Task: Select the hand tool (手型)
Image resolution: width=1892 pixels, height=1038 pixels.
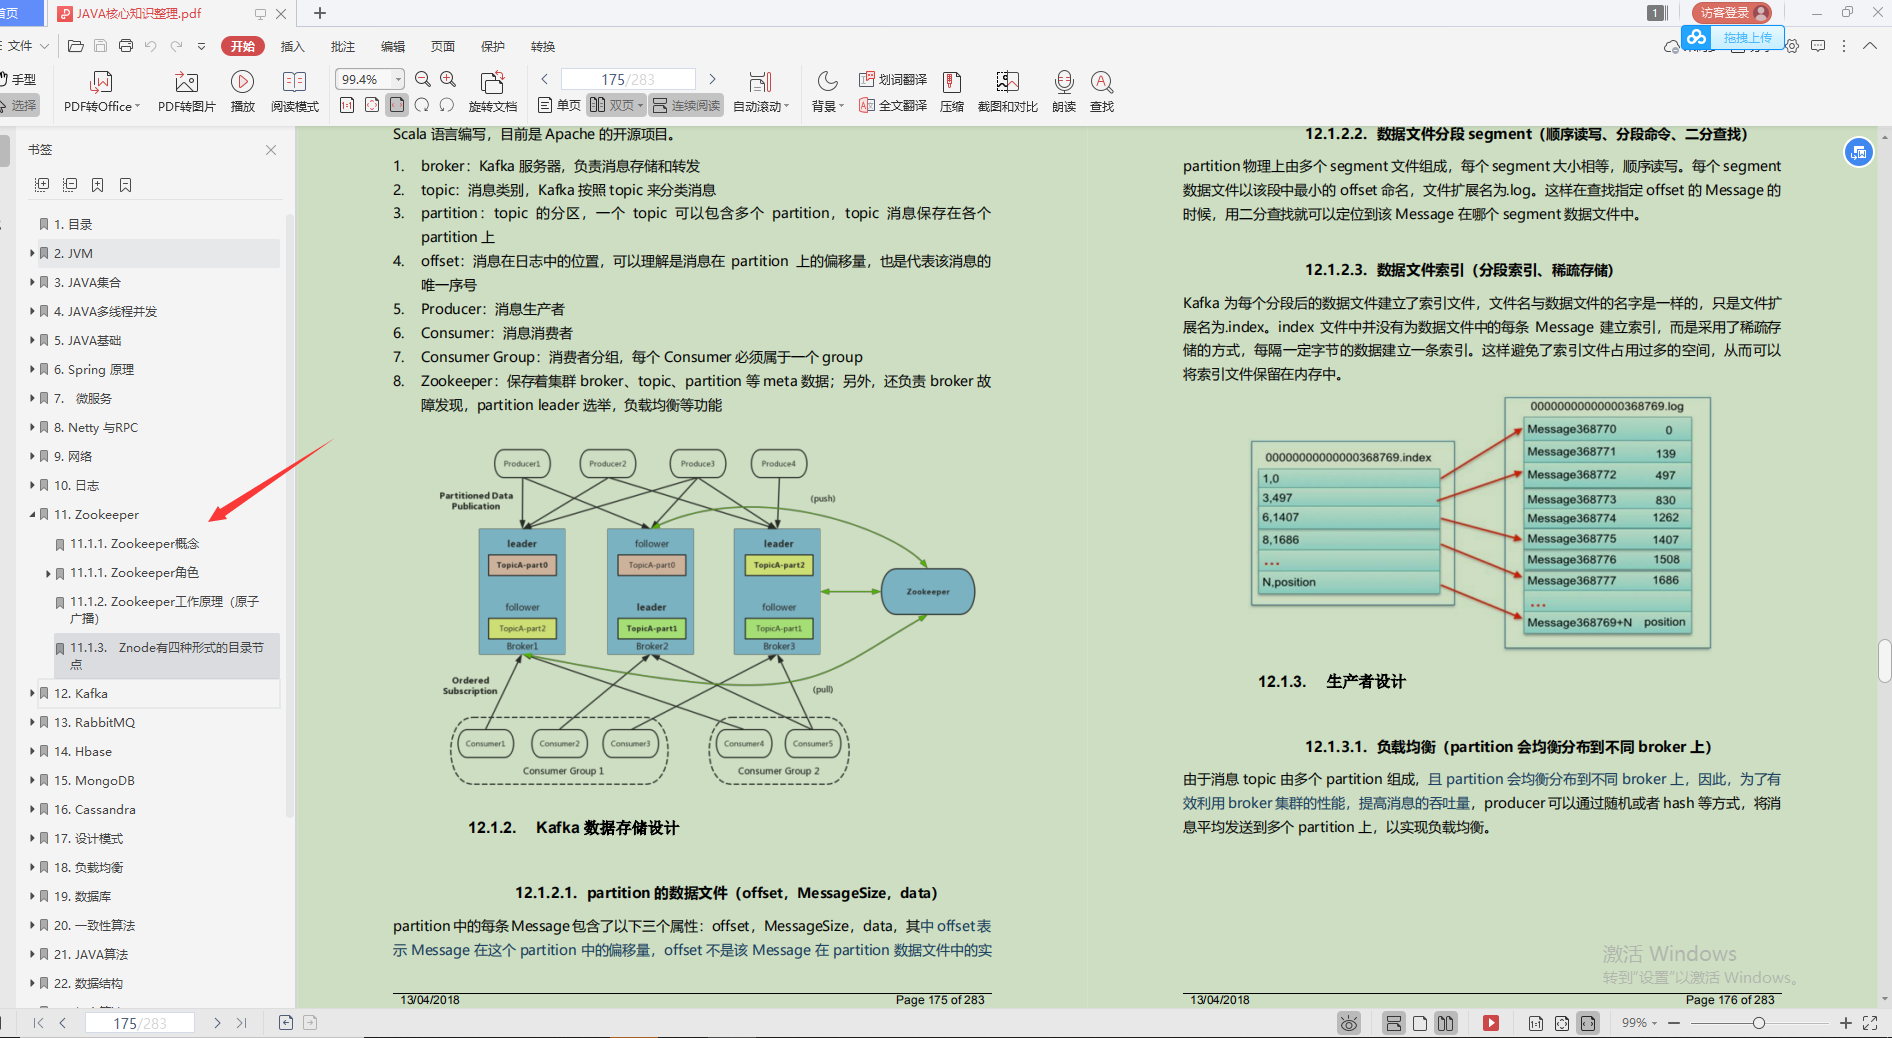Action: (18, 79)
